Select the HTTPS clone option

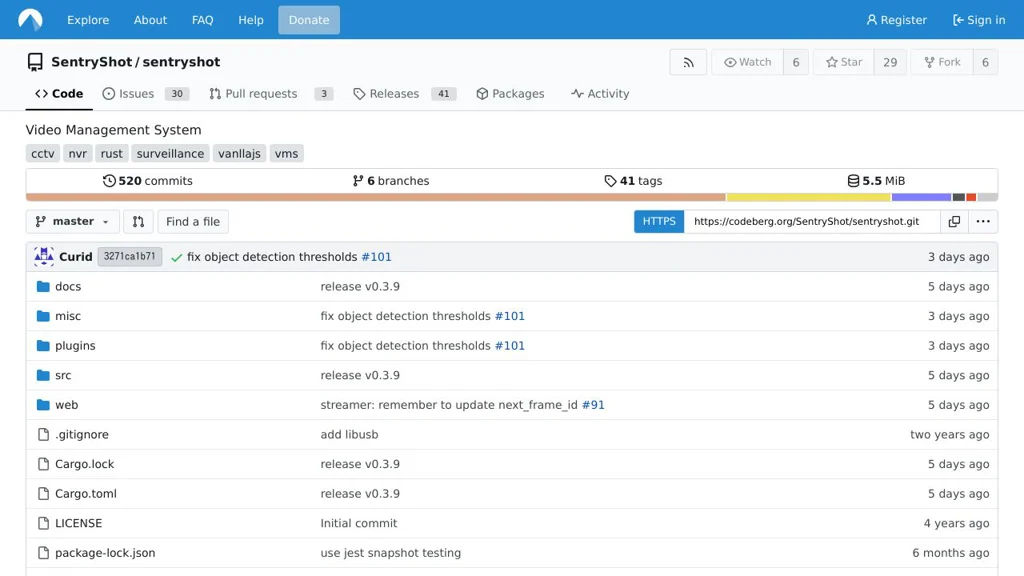click(x=659, y=222)
